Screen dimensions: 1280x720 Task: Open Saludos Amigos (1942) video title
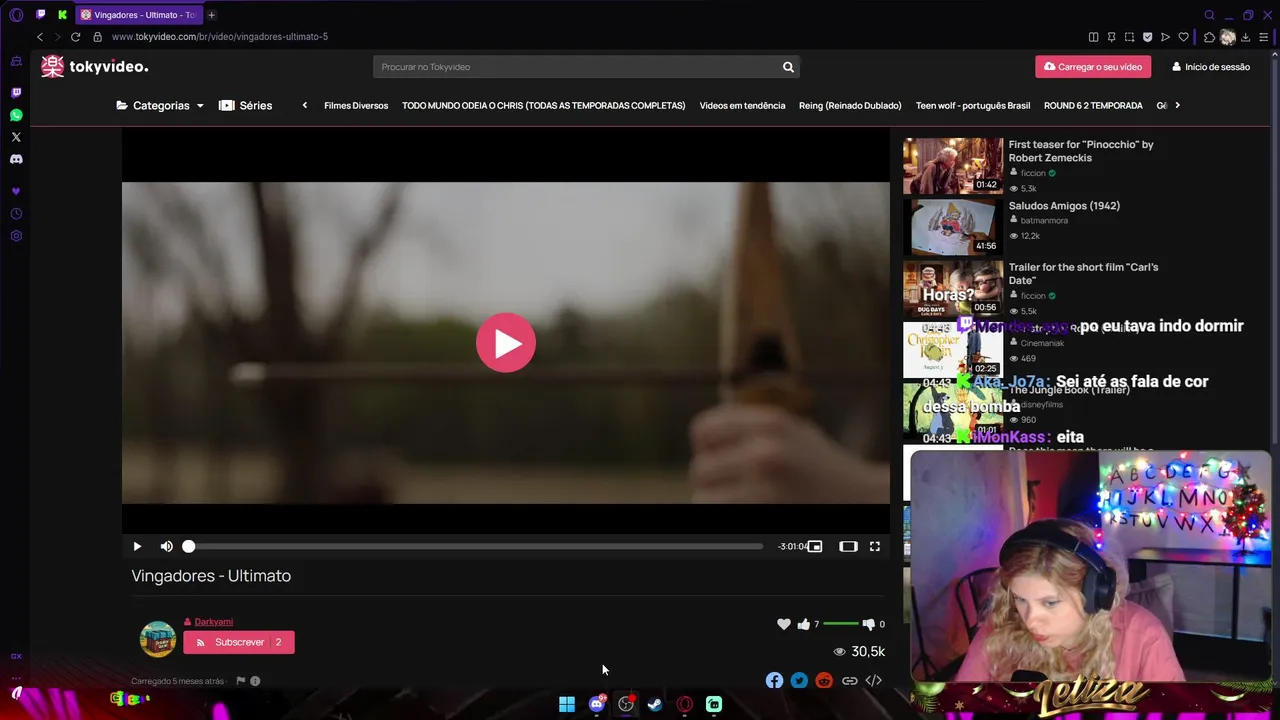coord(1064,206)
